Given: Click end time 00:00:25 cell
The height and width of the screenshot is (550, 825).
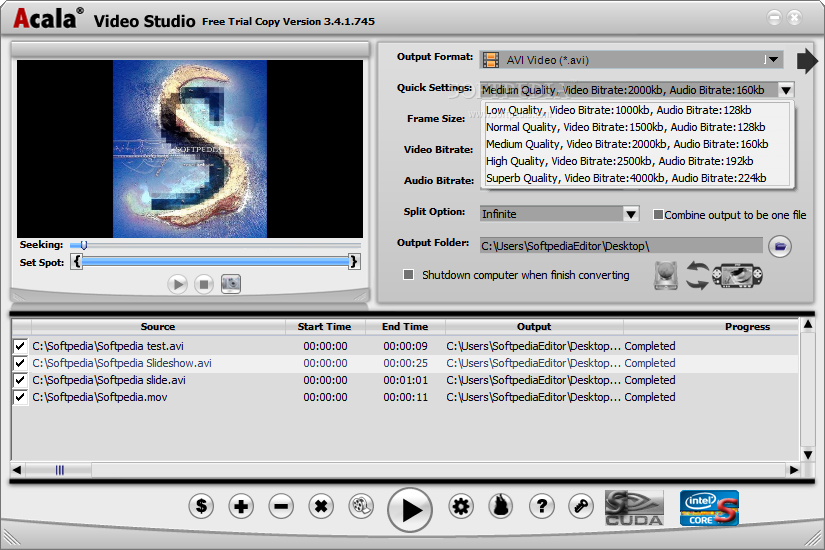Looking at the screenshot, I should point(405,363).
